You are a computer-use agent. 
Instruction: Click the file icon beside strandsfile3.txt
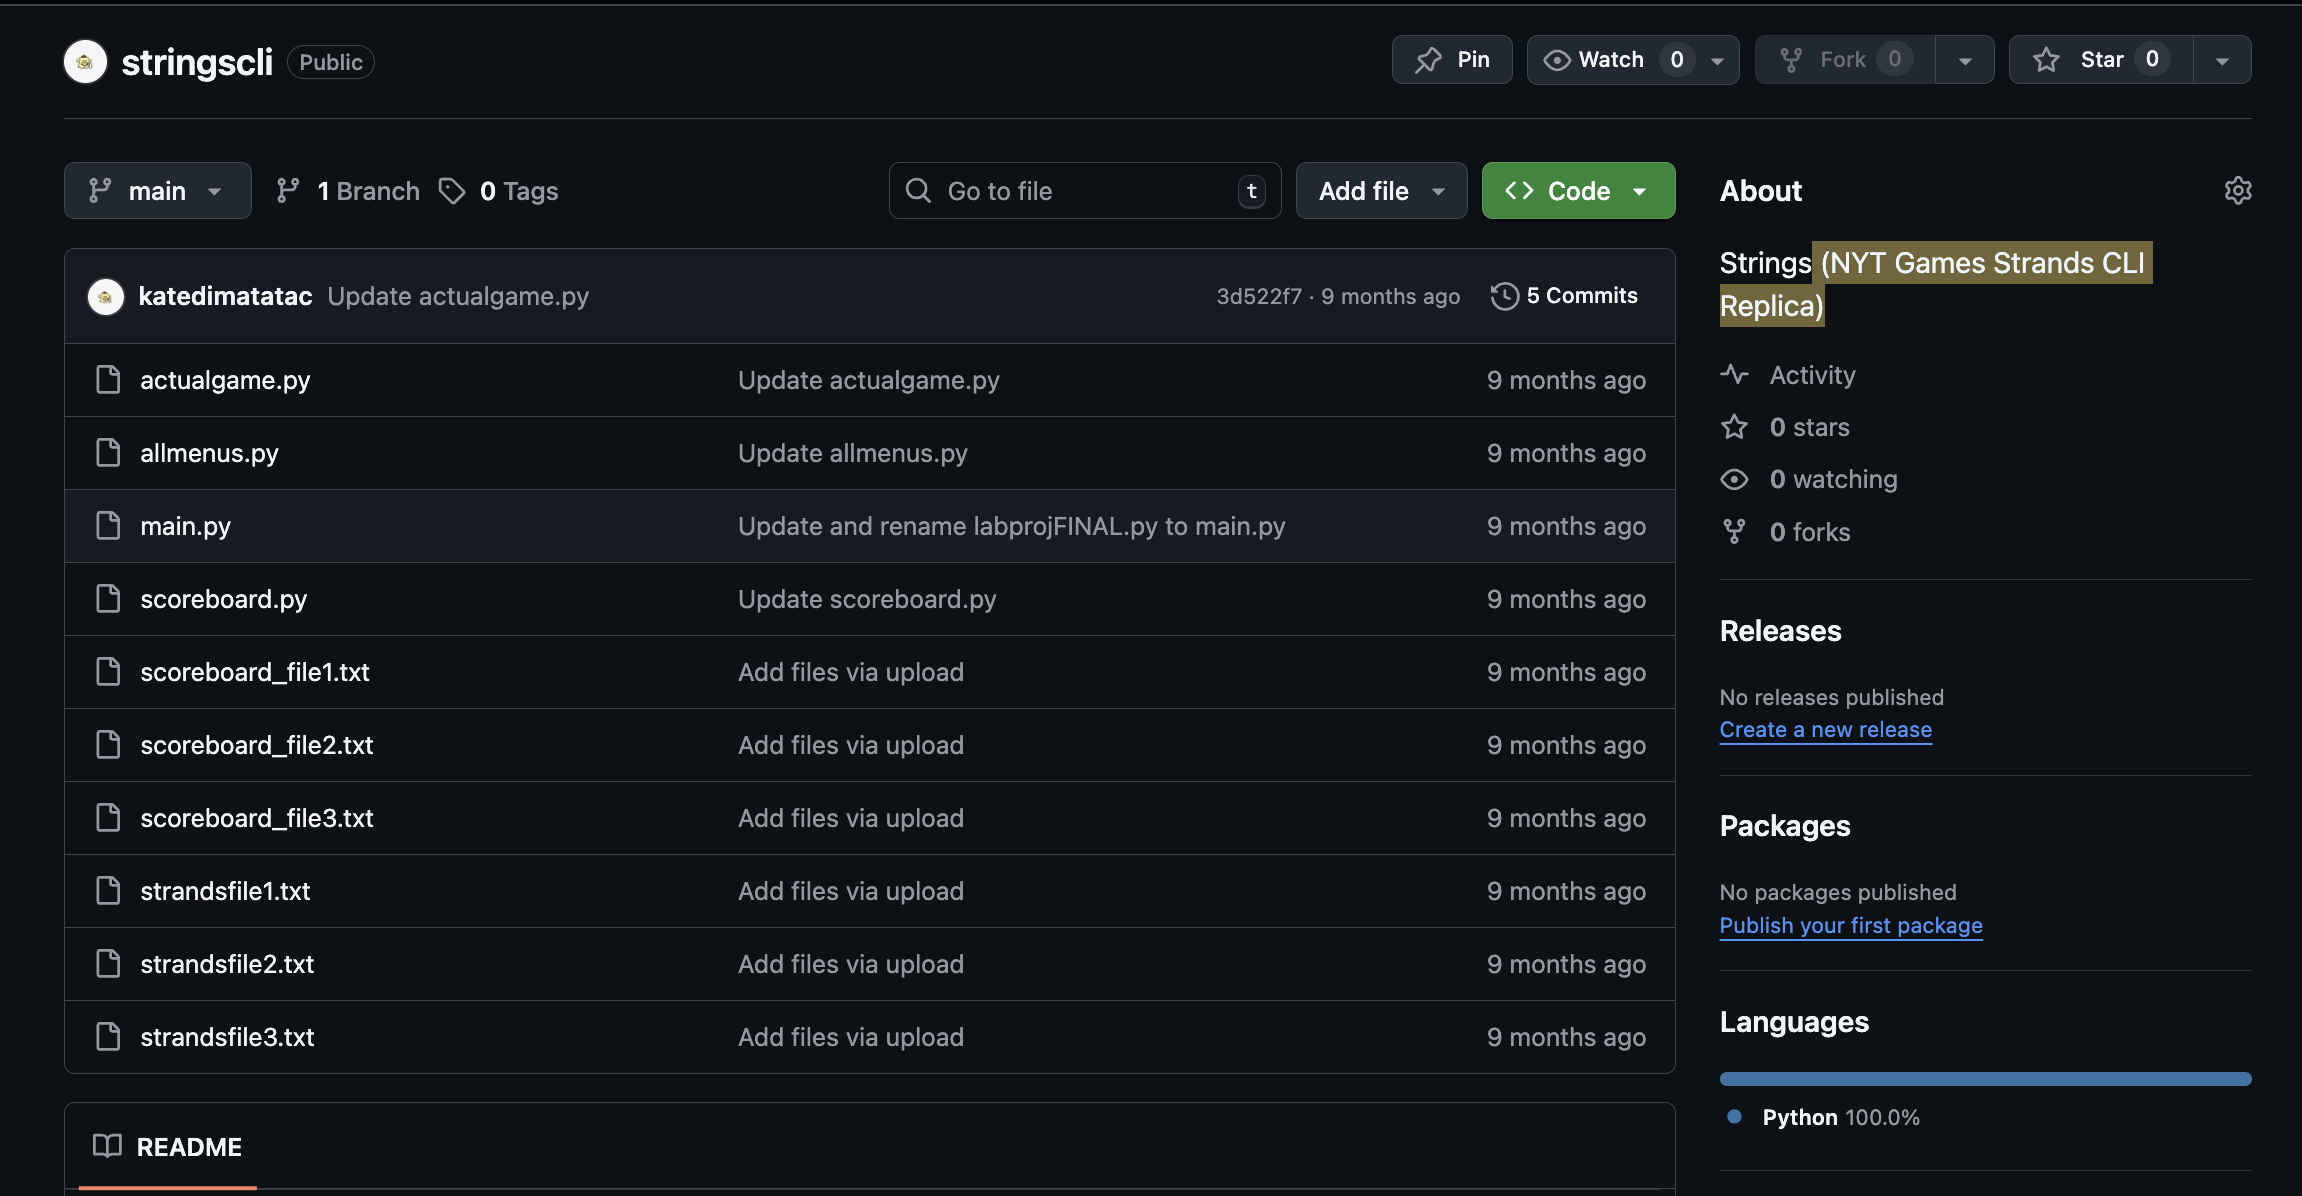coord(108,1037)
